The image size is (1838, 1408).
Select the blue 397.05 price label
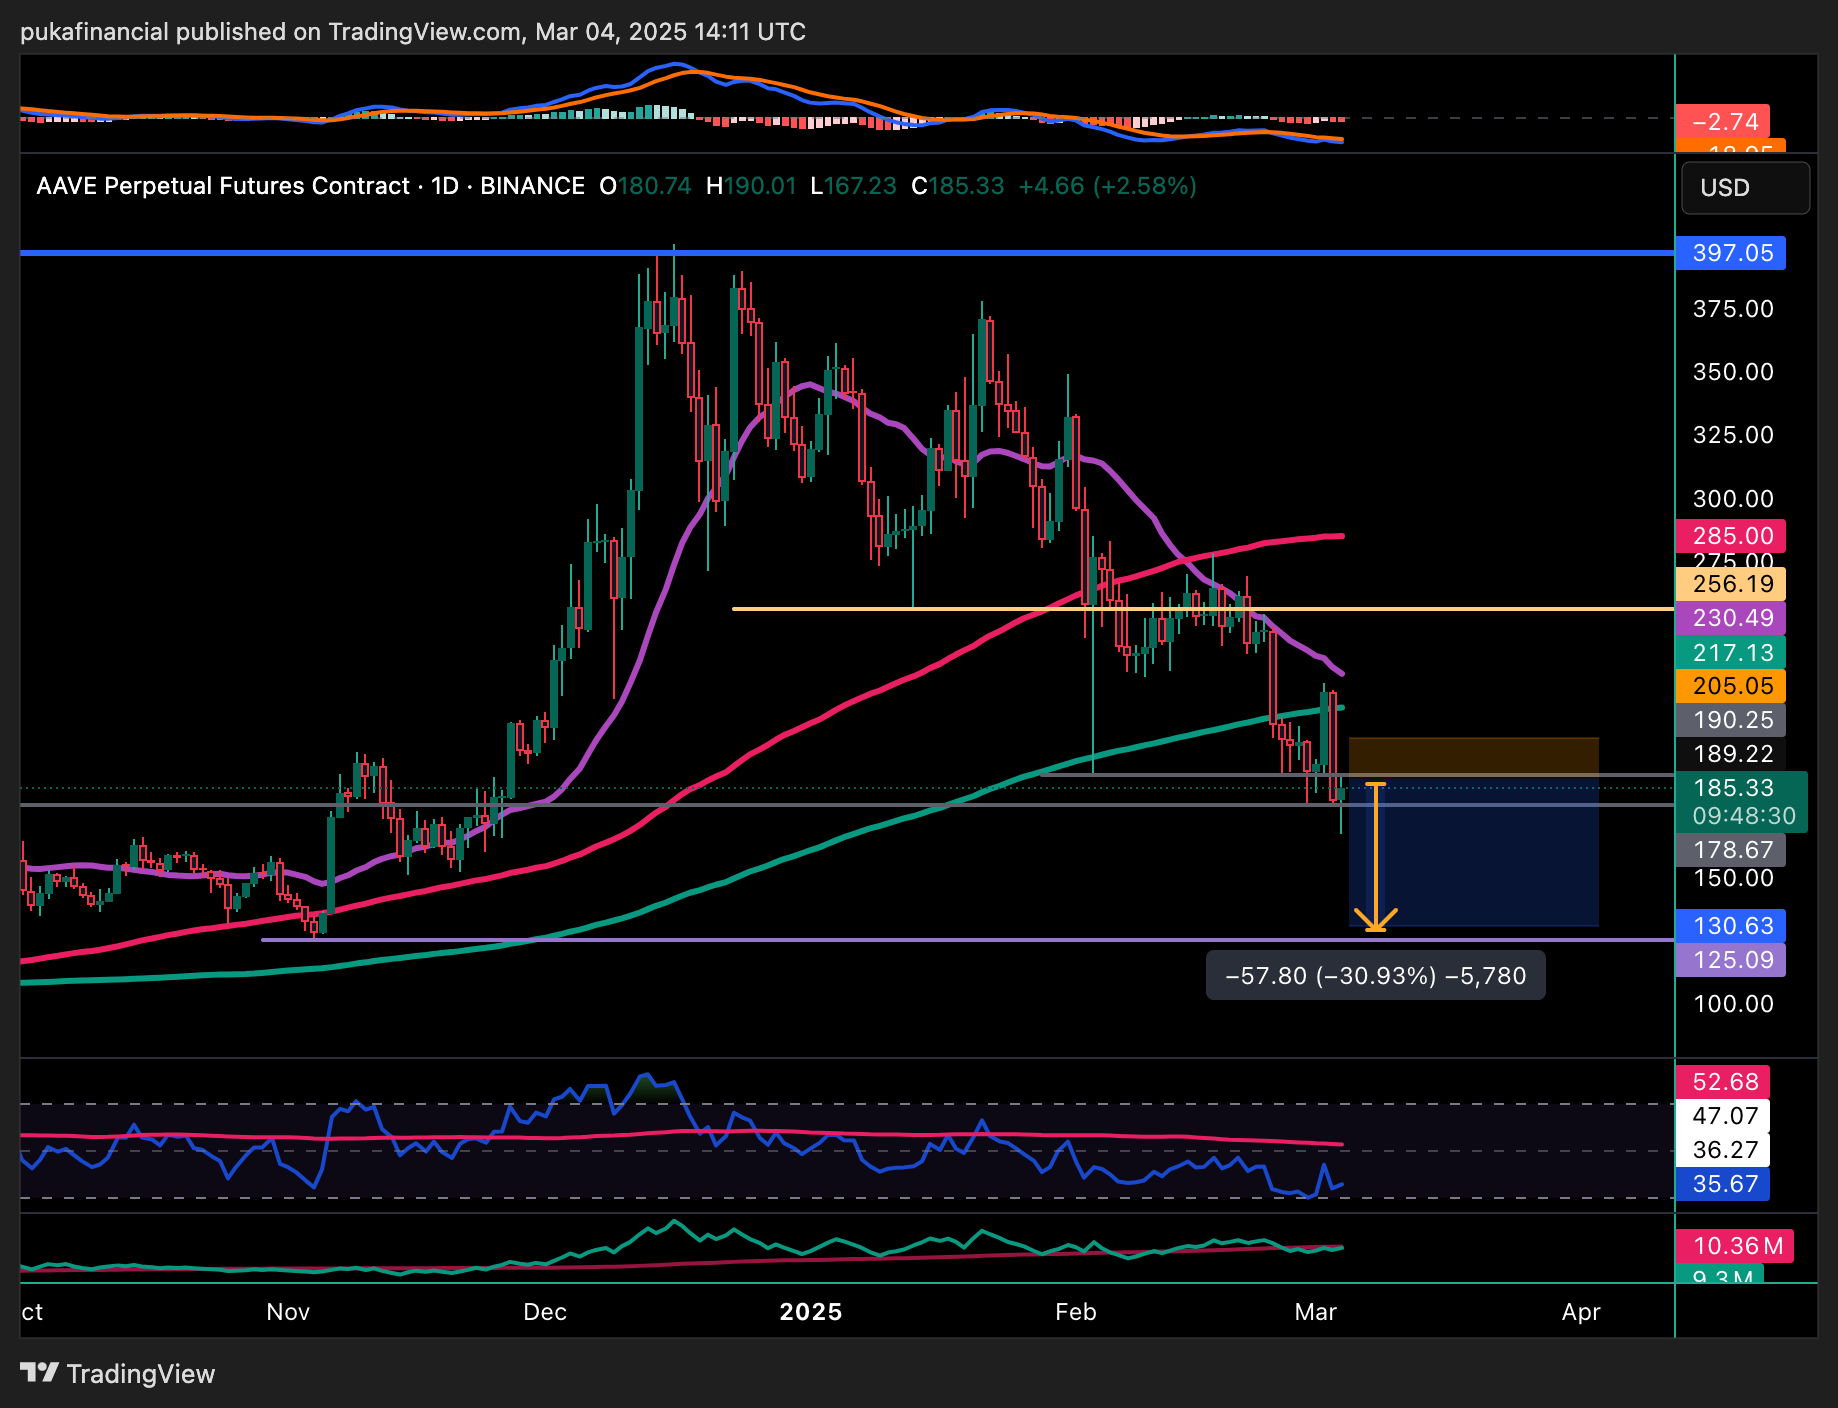(1731, 253)
